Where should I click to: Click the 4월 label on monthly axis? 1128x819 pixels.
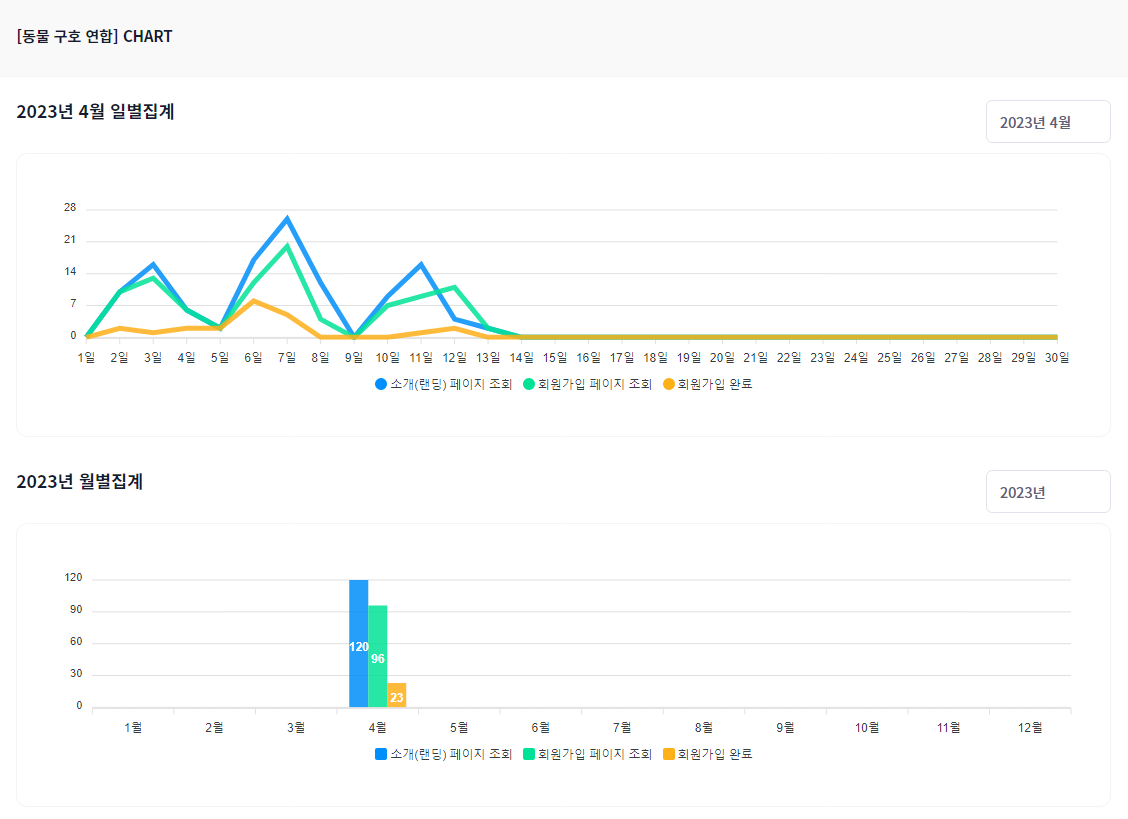click(x=377, y=727)
